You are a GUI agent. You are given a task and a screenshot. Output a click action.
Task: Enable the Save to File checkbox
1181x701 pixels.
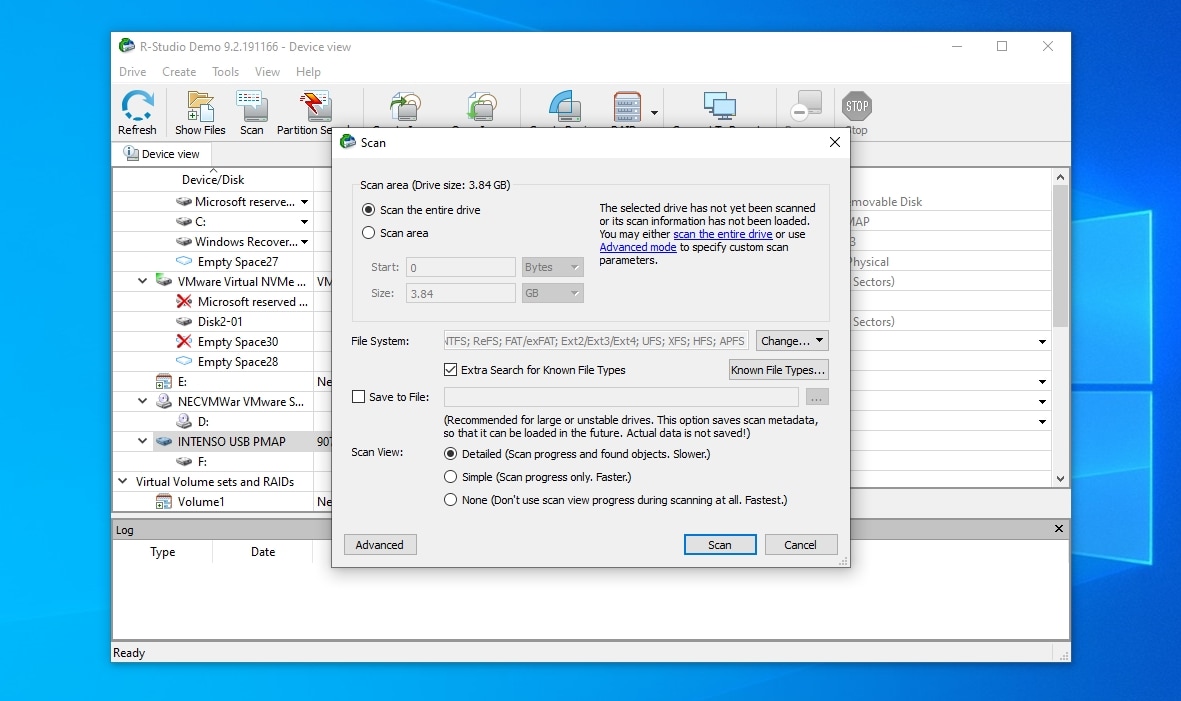(359, 397)
